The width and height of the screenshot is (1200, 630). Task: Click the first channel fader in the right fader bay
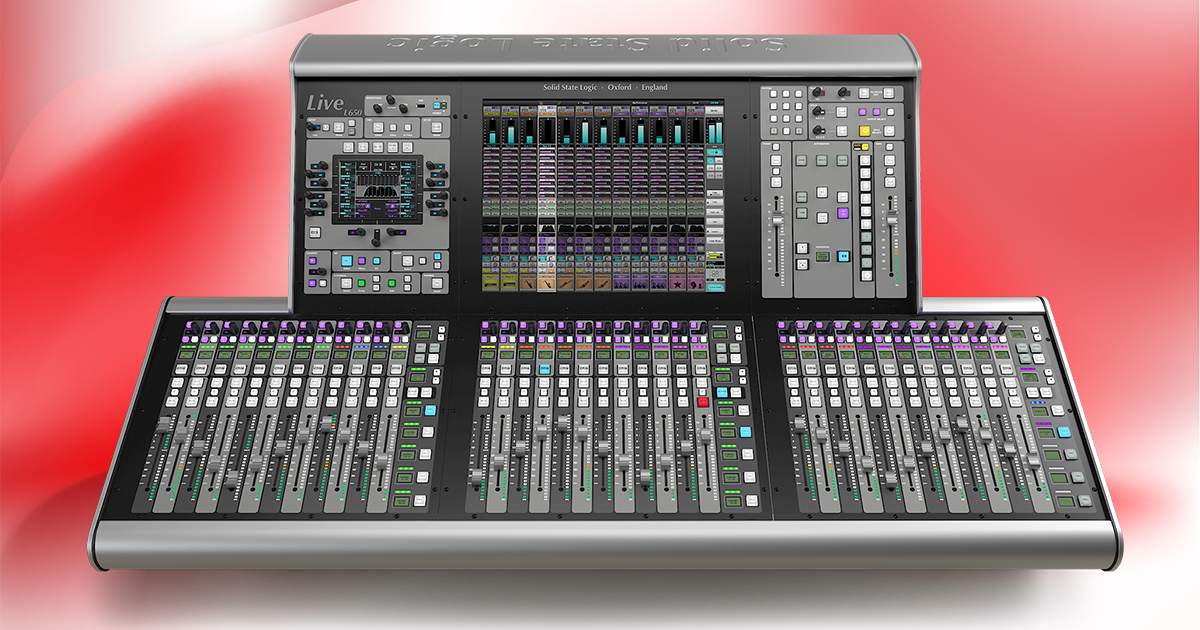click(801, 424)
